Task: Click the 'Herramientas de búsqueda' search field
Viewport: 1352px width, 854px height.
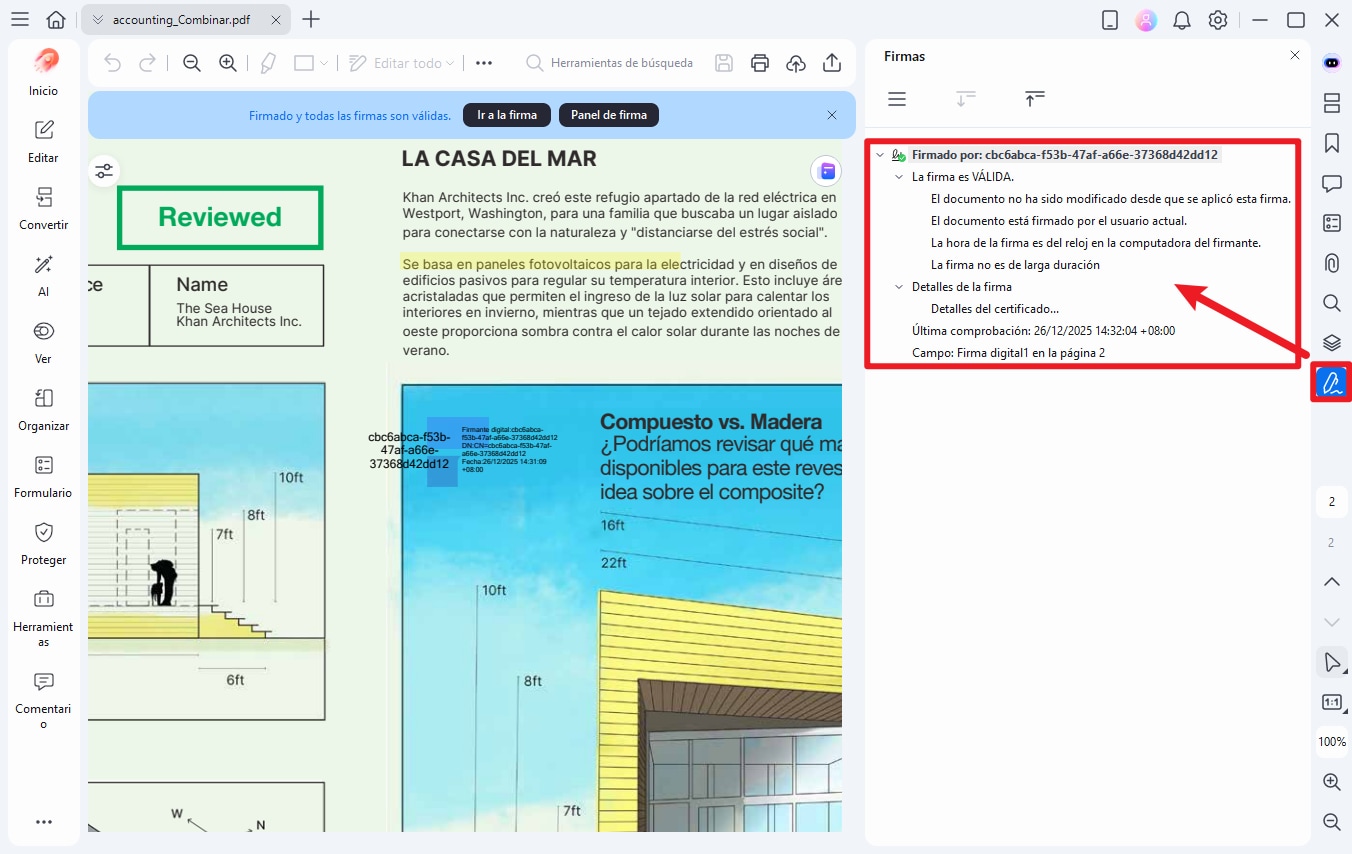Action: tap(621, 63)
